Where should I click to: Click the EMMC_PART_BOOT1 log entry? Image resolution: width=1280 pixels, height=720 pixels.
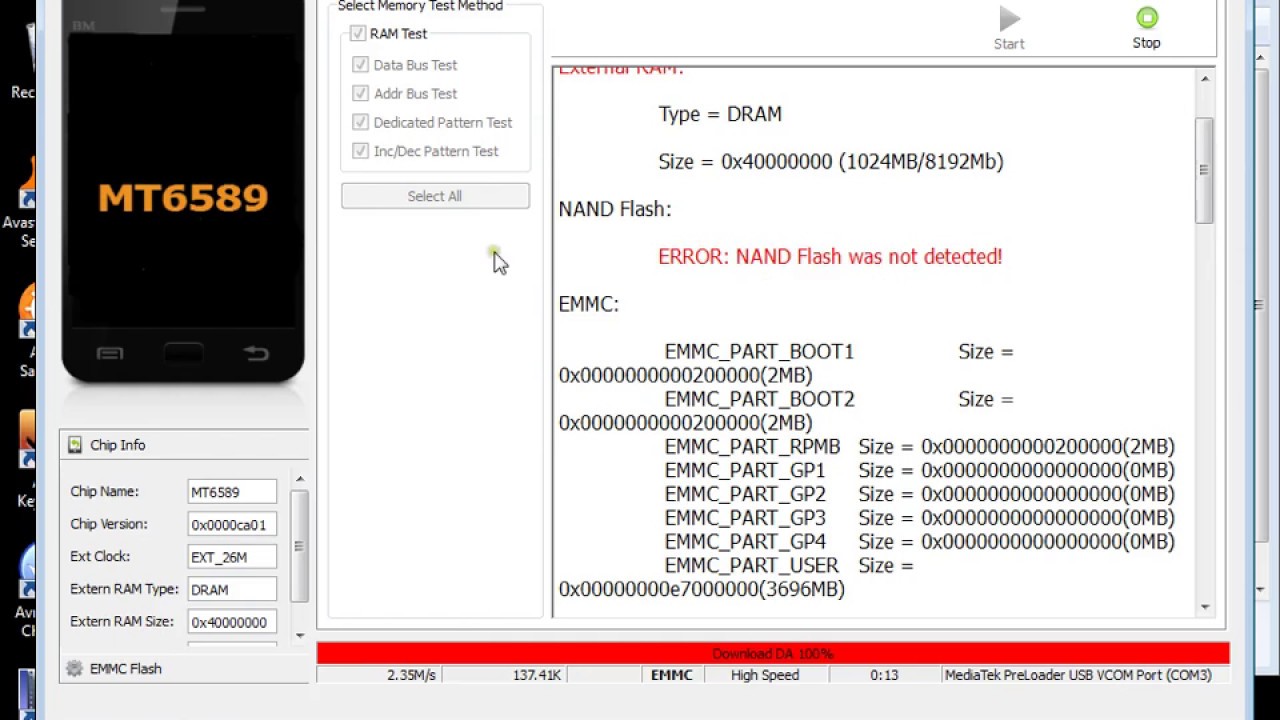click(786, 364)
